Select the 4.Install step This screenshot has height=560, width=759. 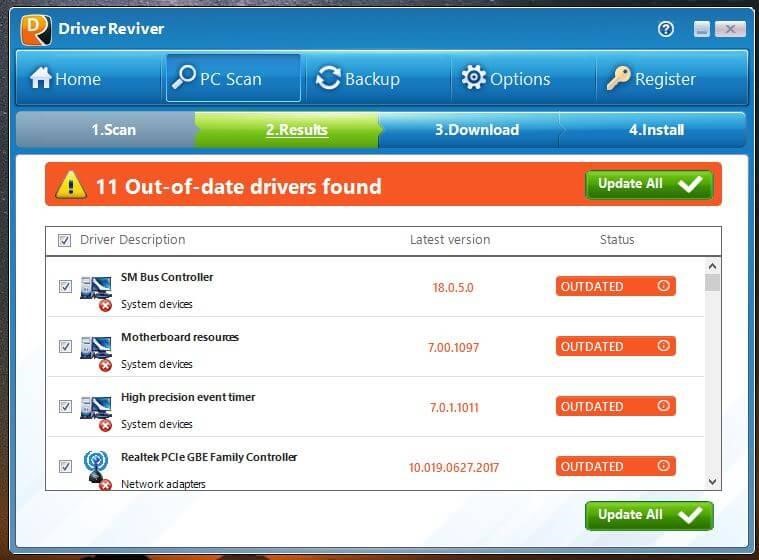(x=653, y=130)
